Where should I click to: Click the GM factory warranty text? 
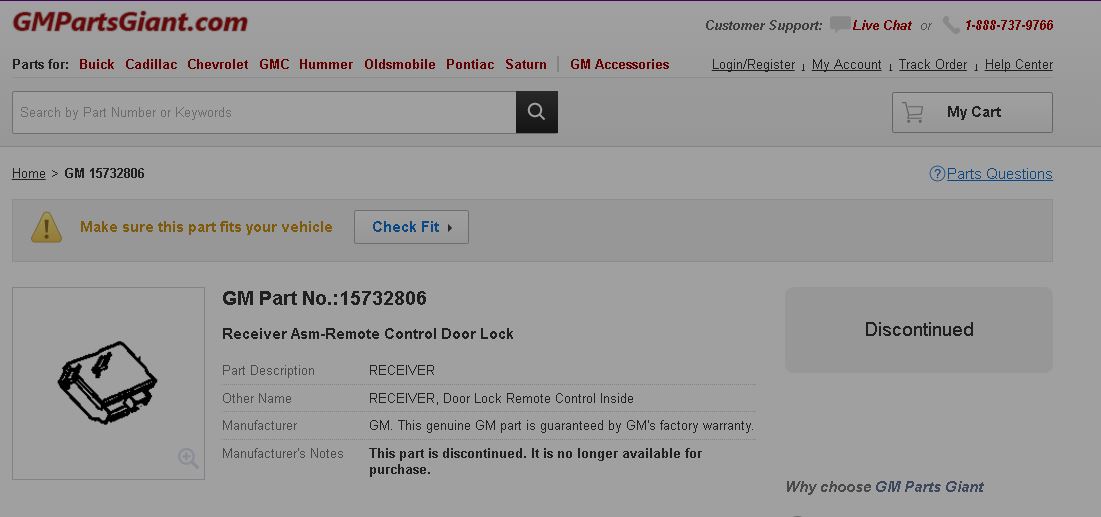(562, 426)
